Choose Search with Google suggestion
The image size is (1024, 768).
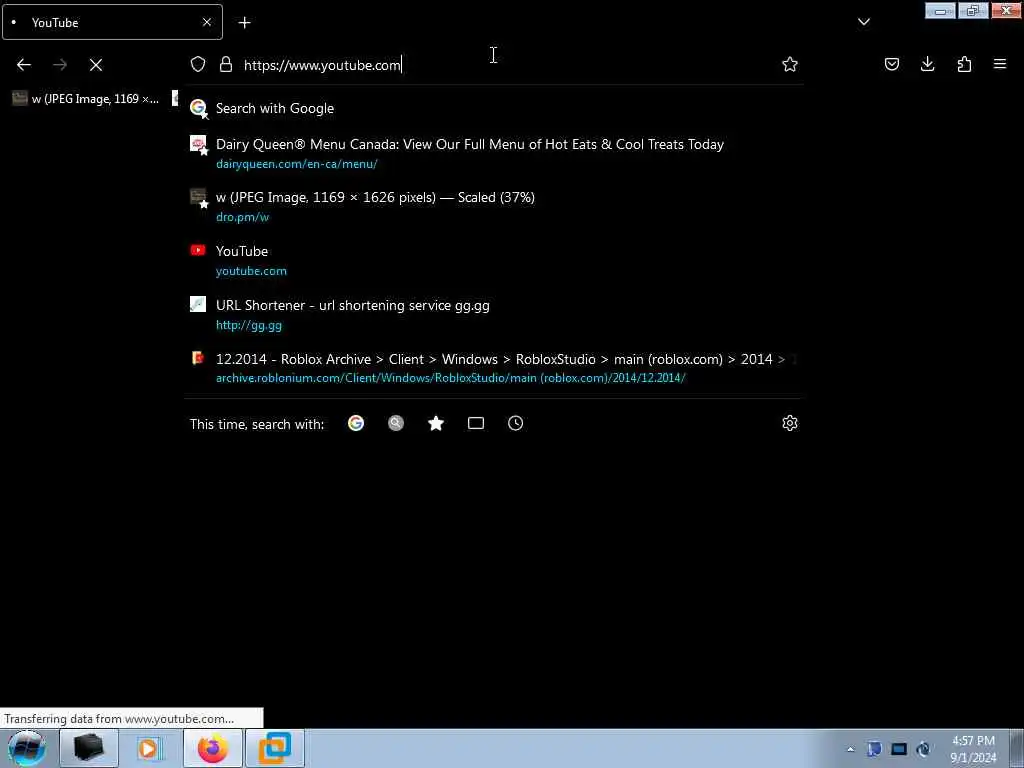493,108
